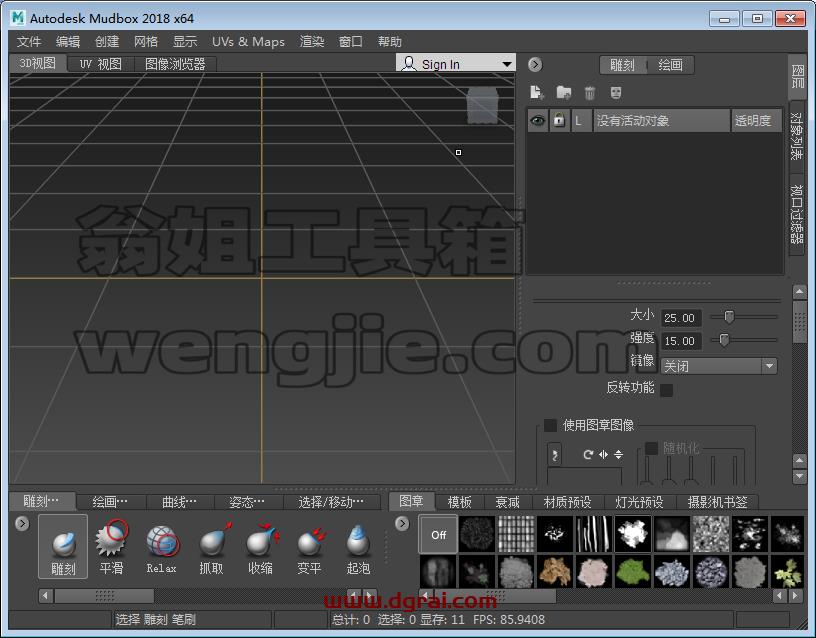Viewport: 816px width, 638px height.
Task: Click the new layer icon
Action: point(537,93)
